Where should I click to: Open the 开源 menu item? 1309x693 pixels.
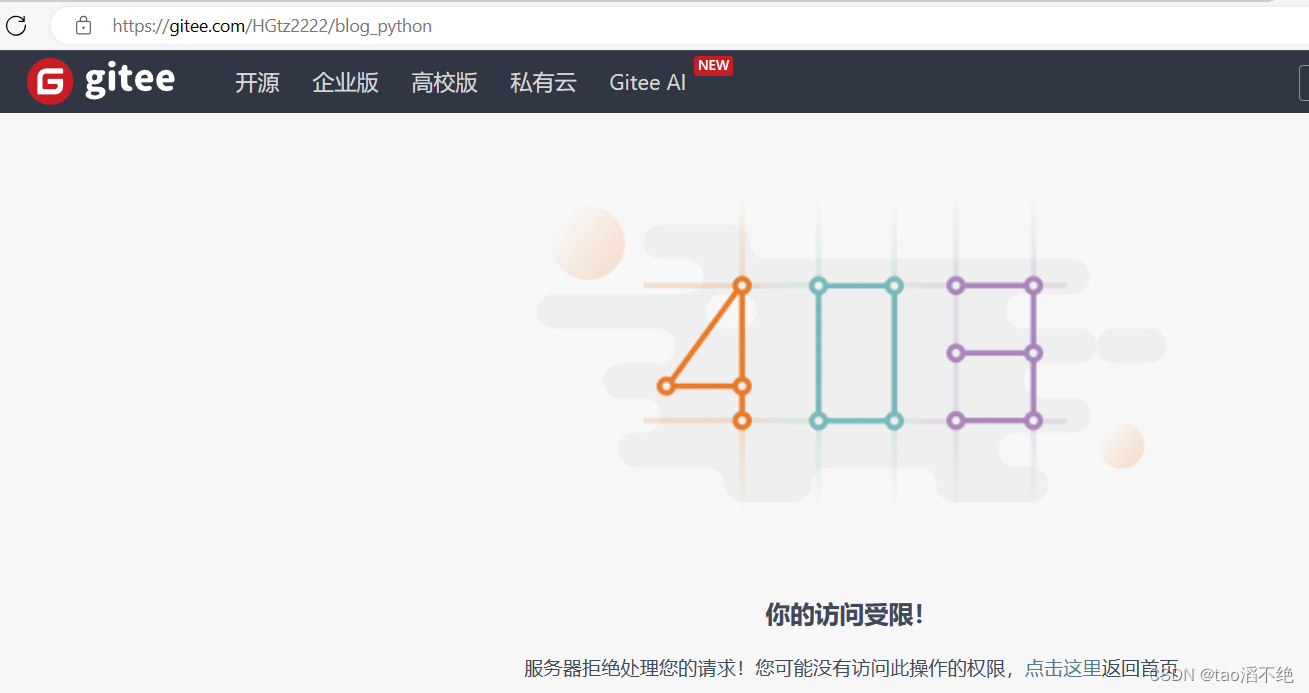point(257,83)
